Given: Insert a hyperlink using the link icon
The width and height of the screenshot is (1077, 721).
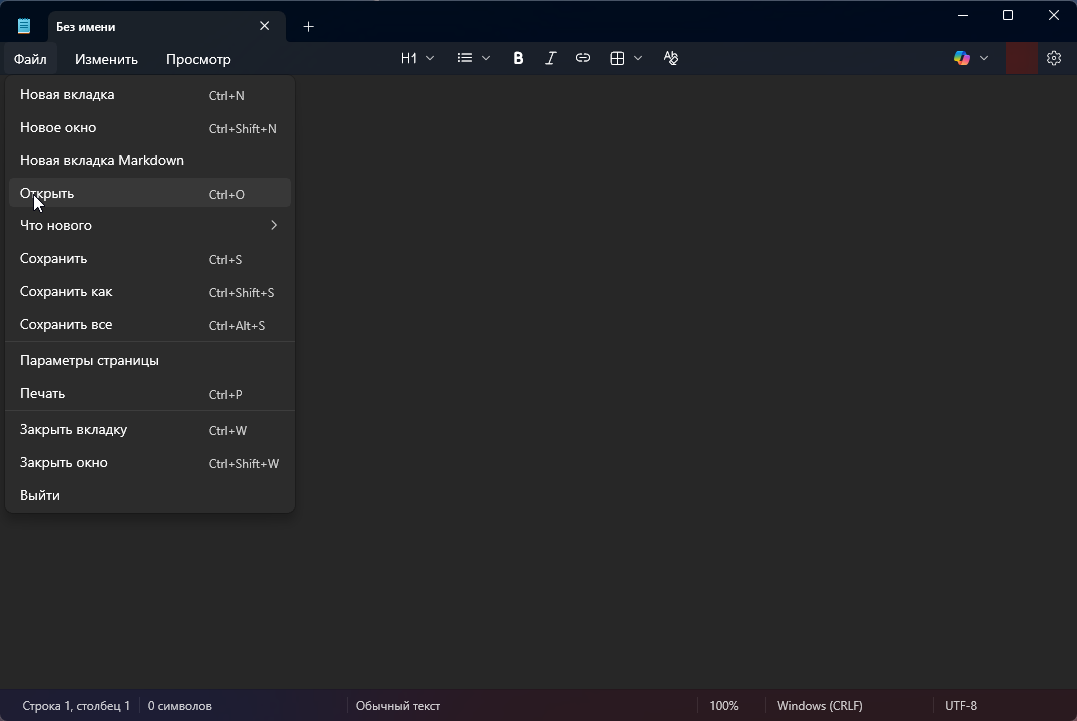Looking at the screenshot, I should pyautogui.click(x=583, y=58).
